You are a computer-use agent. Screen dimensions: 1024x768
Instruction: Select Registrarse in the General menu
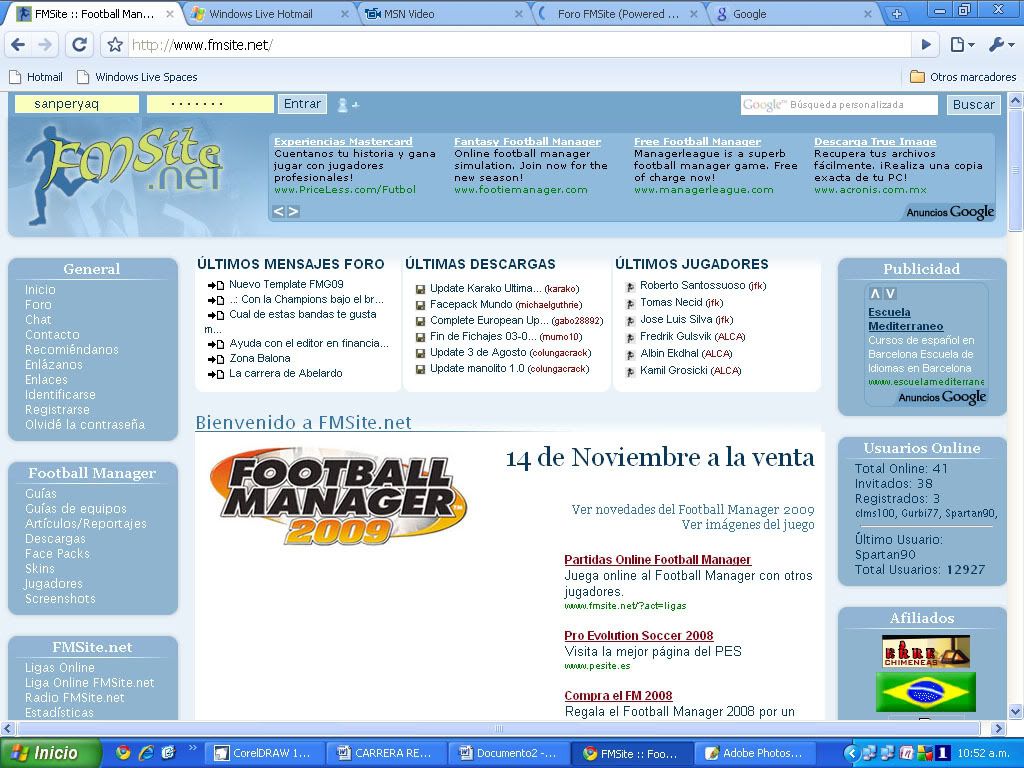[x=57, y=409]
